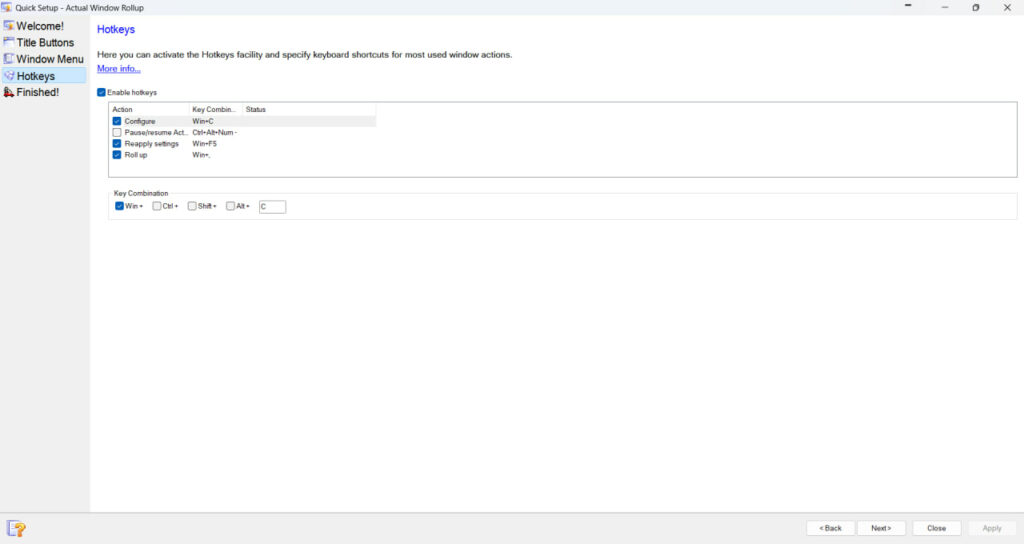
Task: Select the Win+, key combination cell
Action: 201,155
